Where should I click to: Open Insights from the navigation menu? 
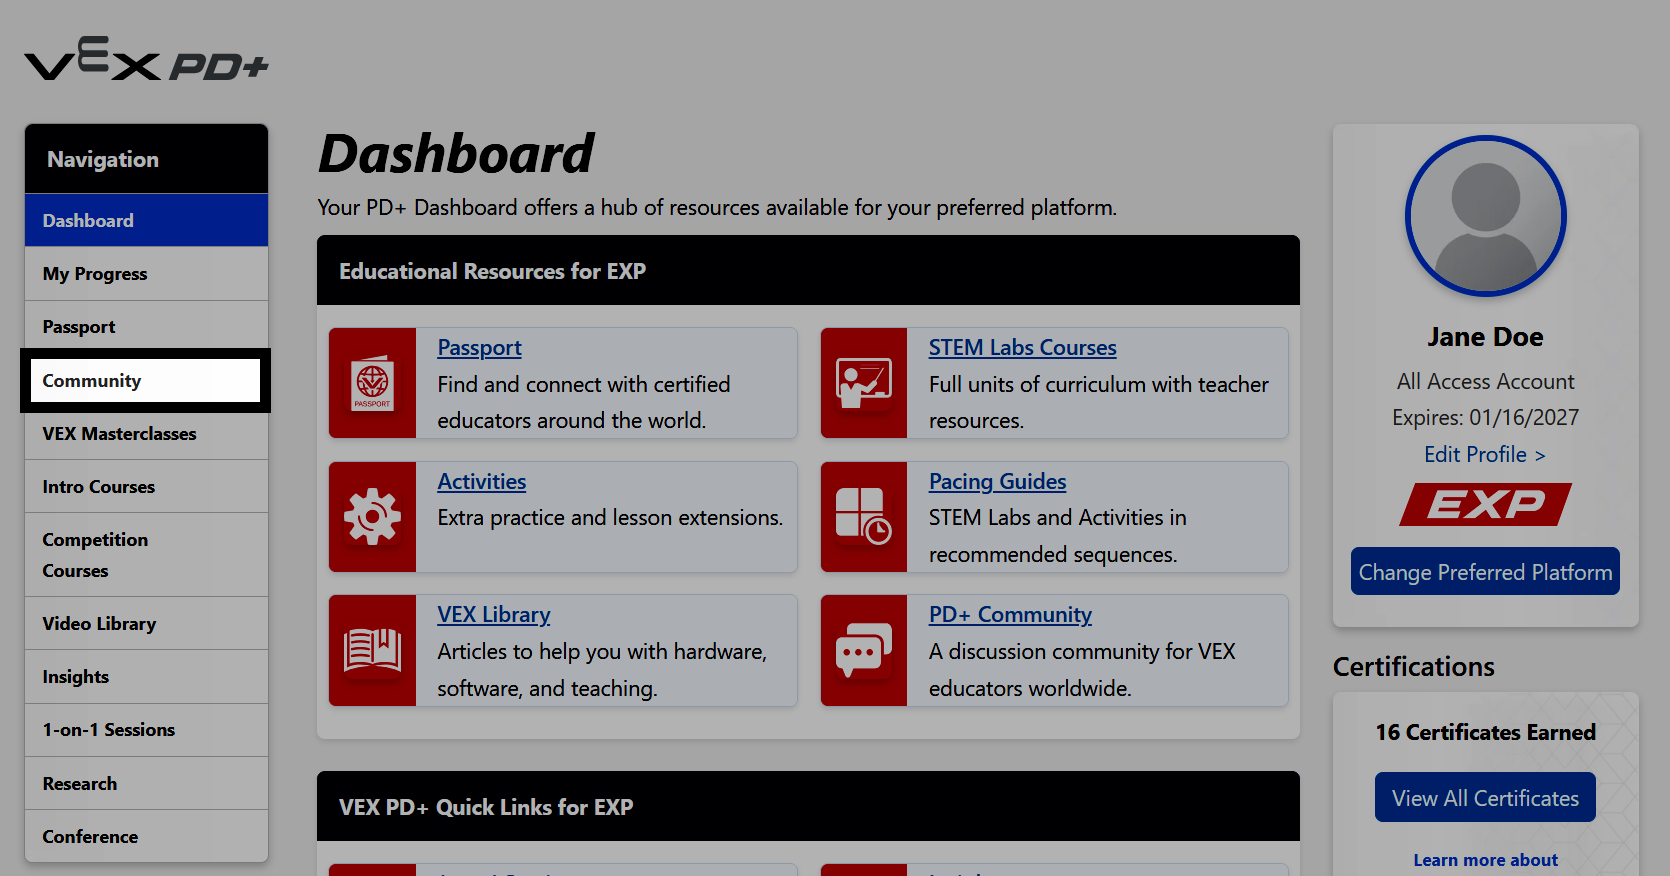[x=146, y=677]
